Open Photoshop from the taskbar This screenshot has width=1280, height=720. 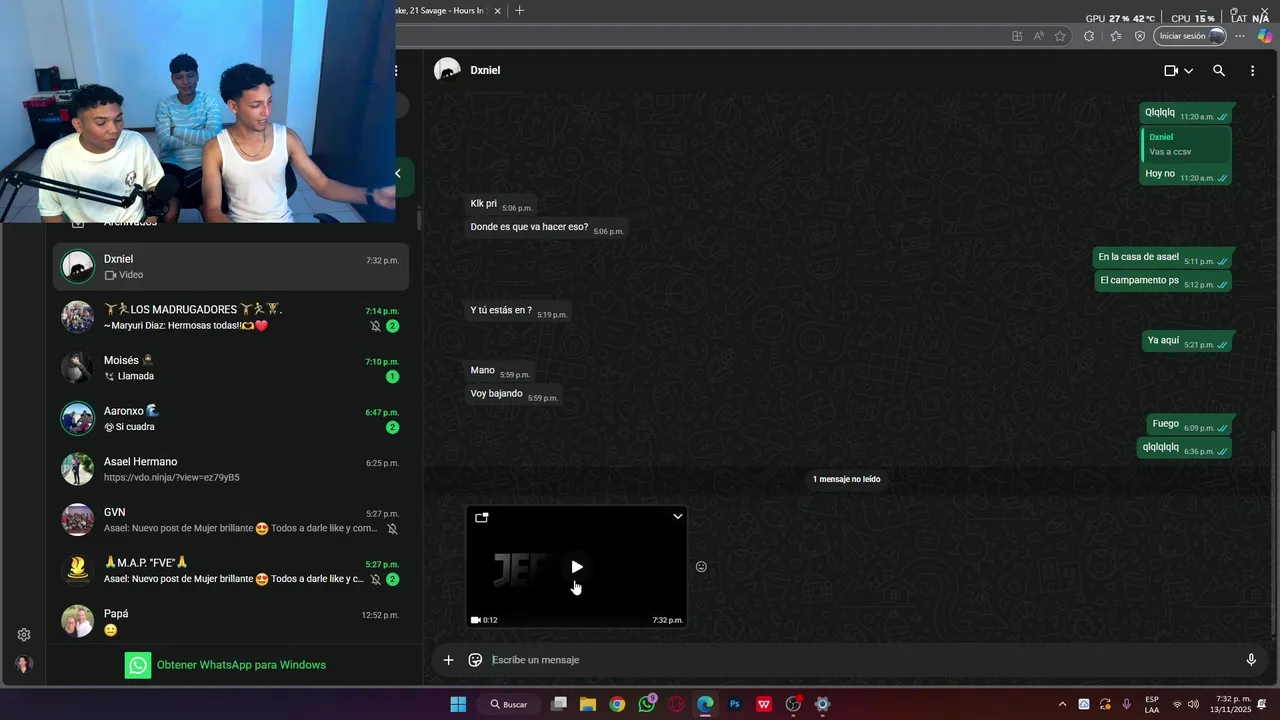coord(735,704)
